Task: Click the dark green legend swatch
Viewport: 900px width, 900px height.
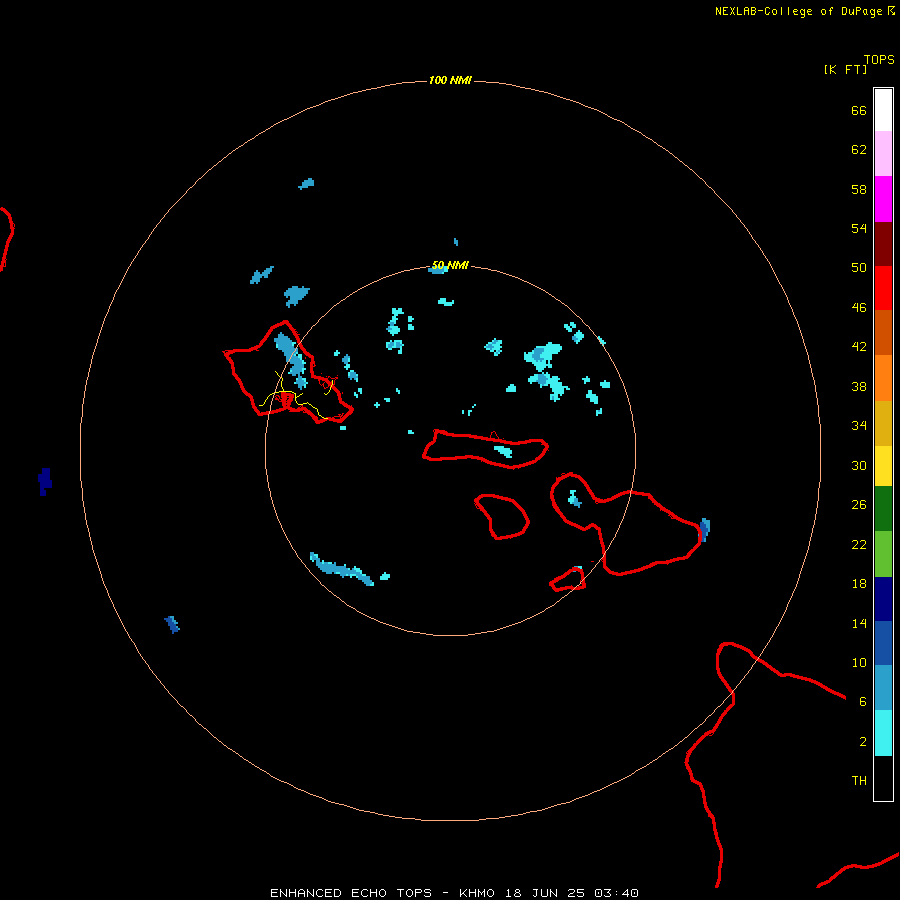Action: [883, 509]
